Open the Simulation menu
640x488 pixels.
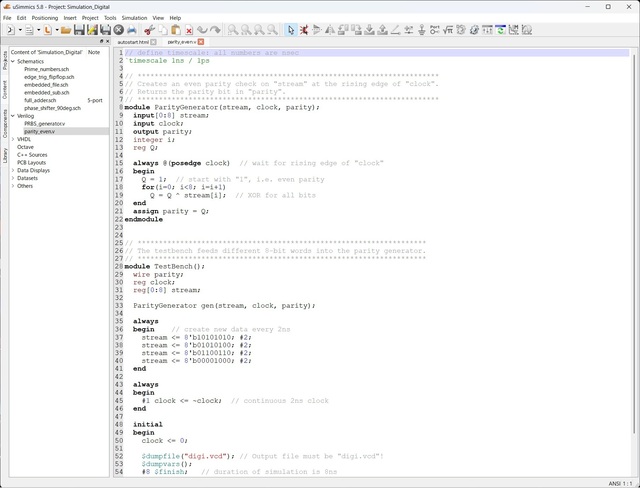[x=134, y=18]
